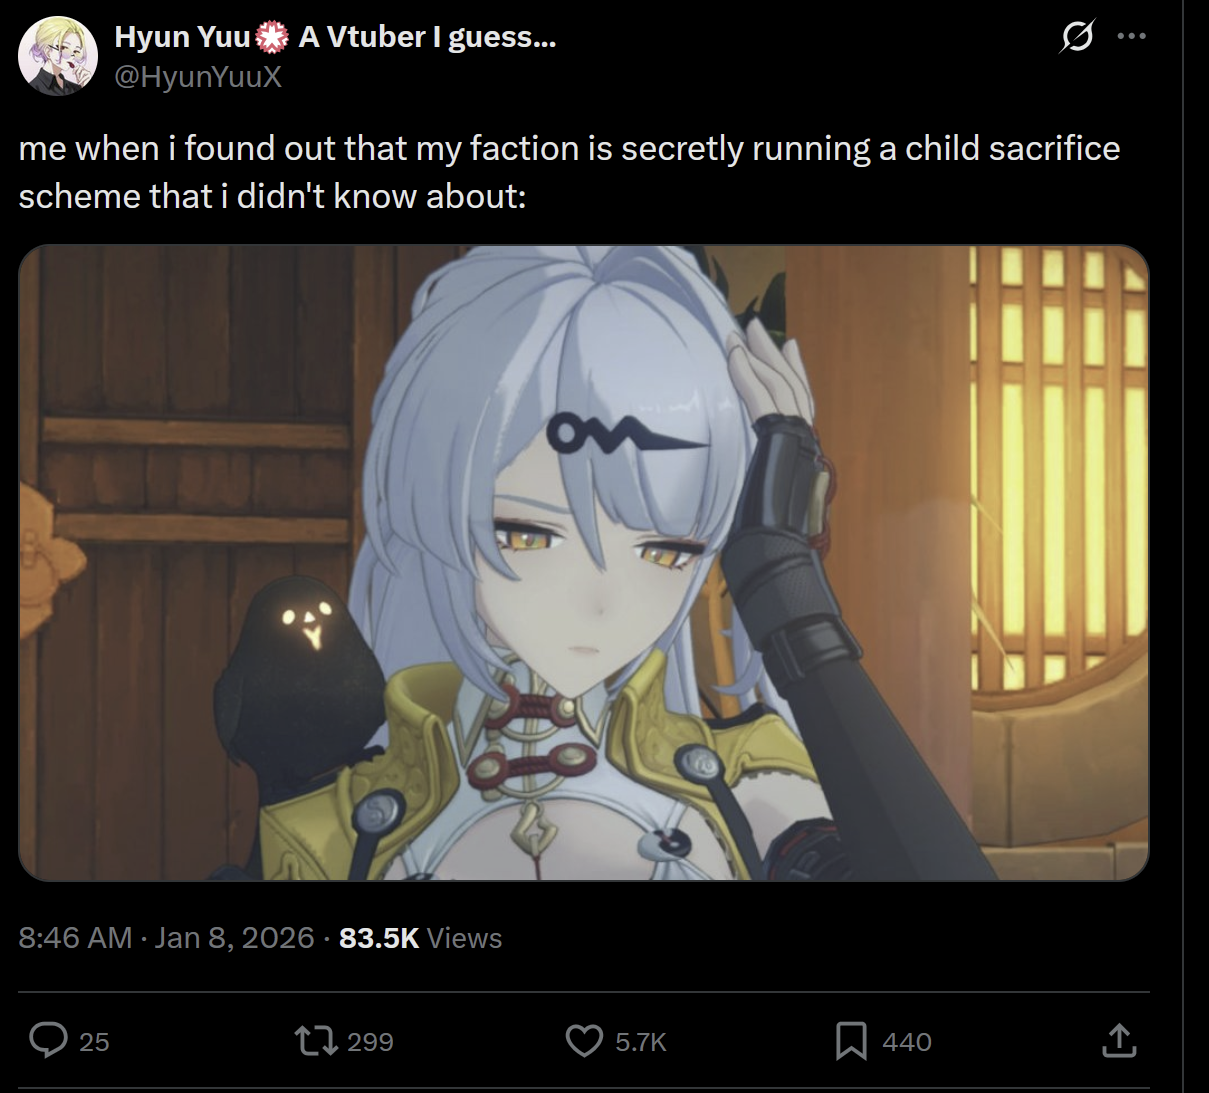Click the flower emoji badge beside Hyun Yuu
The width and height of the screenshot is (1209, 1093).
tap(272, 38)
